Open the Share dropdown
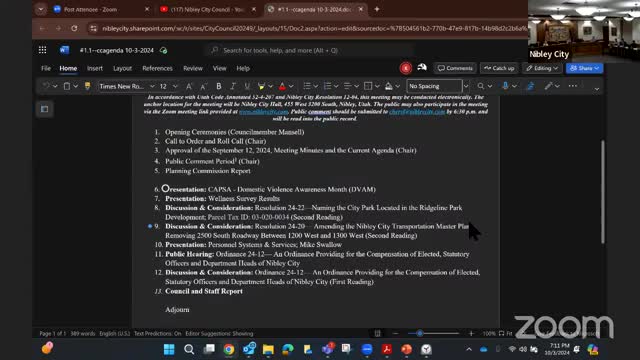 (x=584, y=68)
